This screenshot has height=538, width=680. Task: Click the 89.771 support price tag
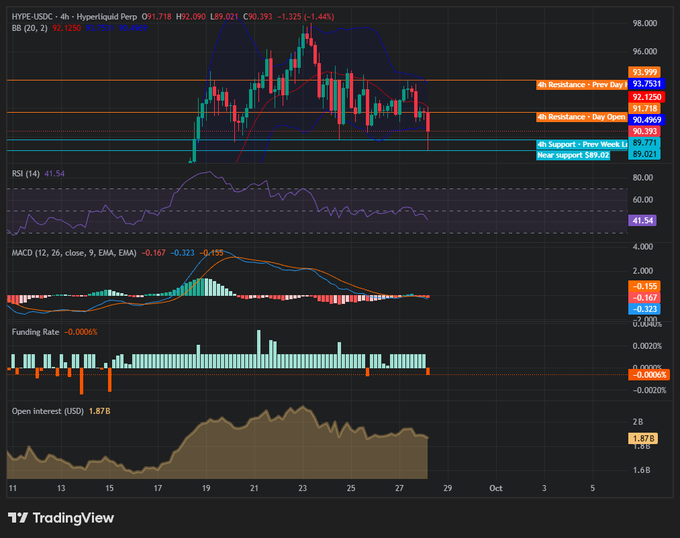(x=644, y=143)
